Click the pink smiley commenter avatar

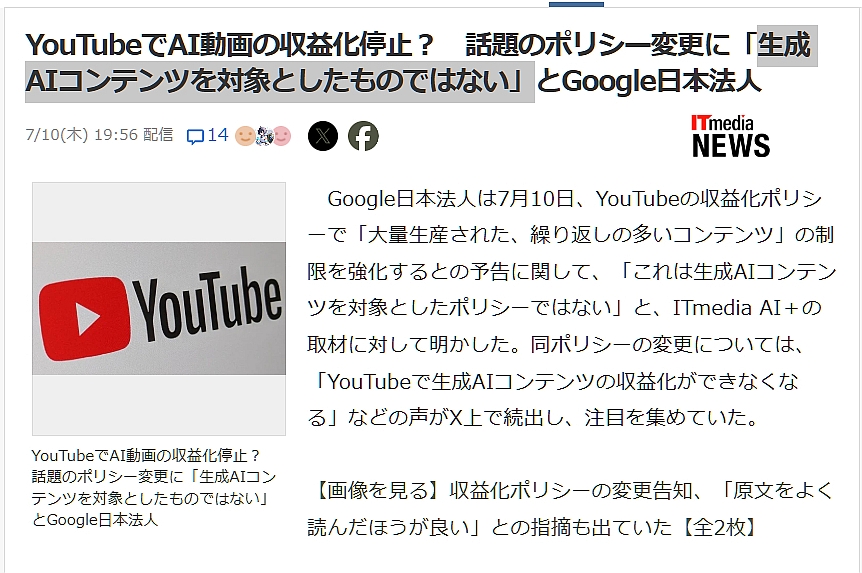[x=281, y=136]
